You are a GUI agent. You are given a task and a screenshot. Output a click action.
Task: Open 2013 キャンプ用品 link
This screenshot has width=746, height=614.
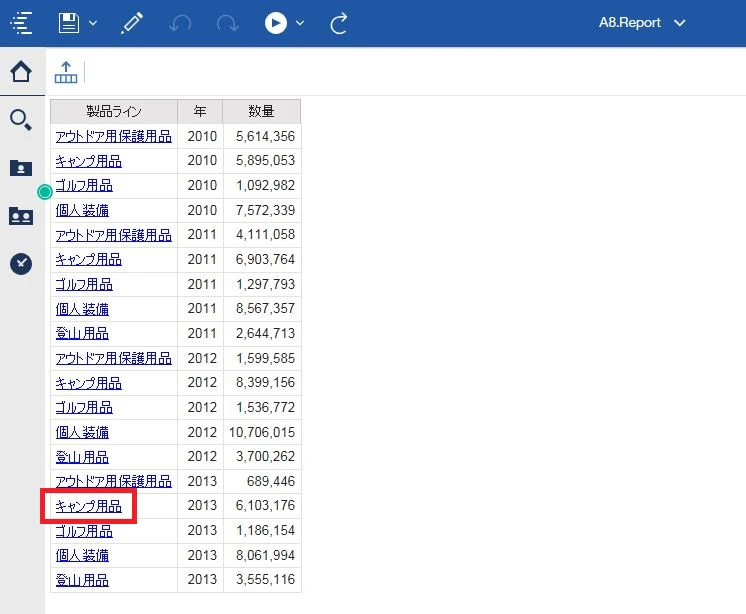(88, 506)
